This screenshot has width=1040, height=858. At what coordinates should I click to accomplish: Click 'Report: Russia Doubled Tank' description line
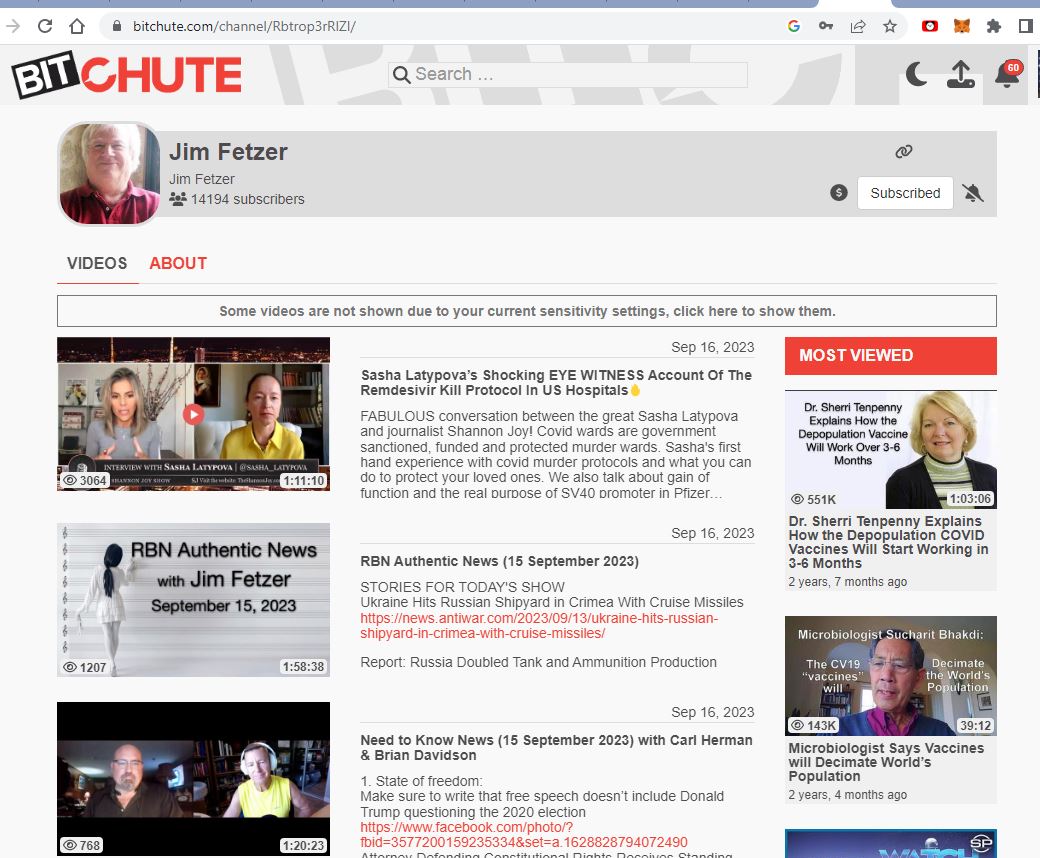(539, 662)
